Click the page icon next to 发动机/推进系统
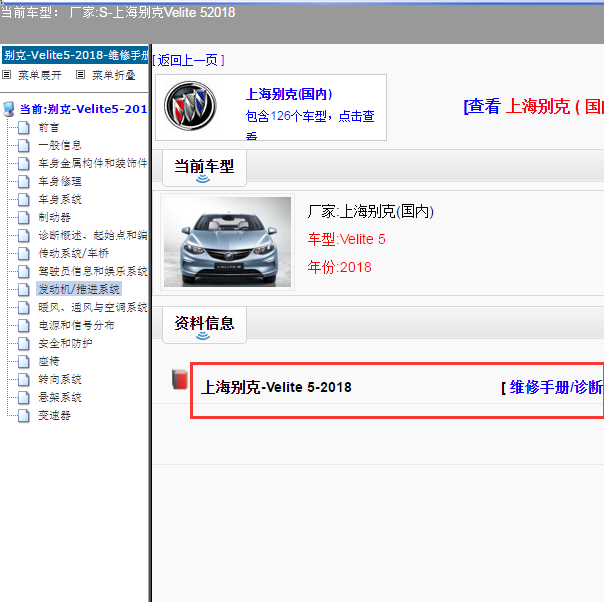This screenshot has height=602, width=604. pyautogui.click(x=23, y=289)
